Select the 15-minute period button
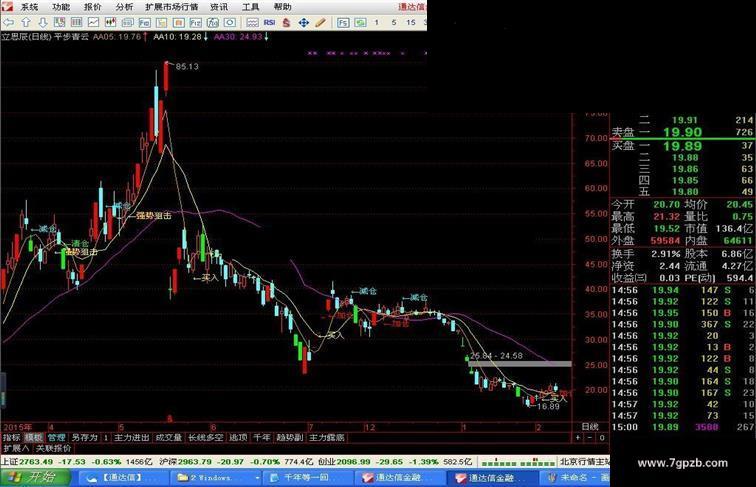The image size is (756, 487). 410,23
